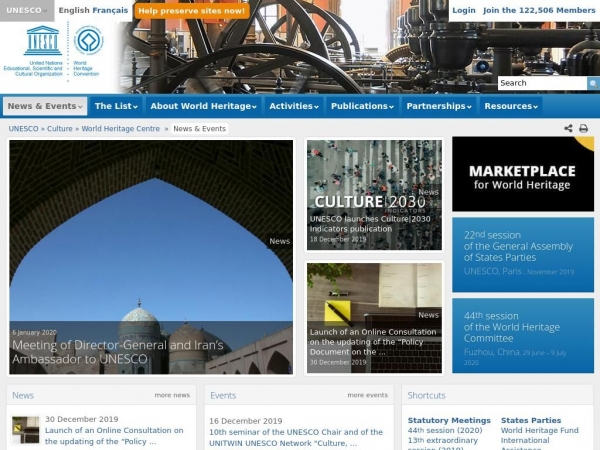Open the UNESCO top-left dropdown
The height and width of the screenshot is (450, 600).
click(x=27, y=10)
